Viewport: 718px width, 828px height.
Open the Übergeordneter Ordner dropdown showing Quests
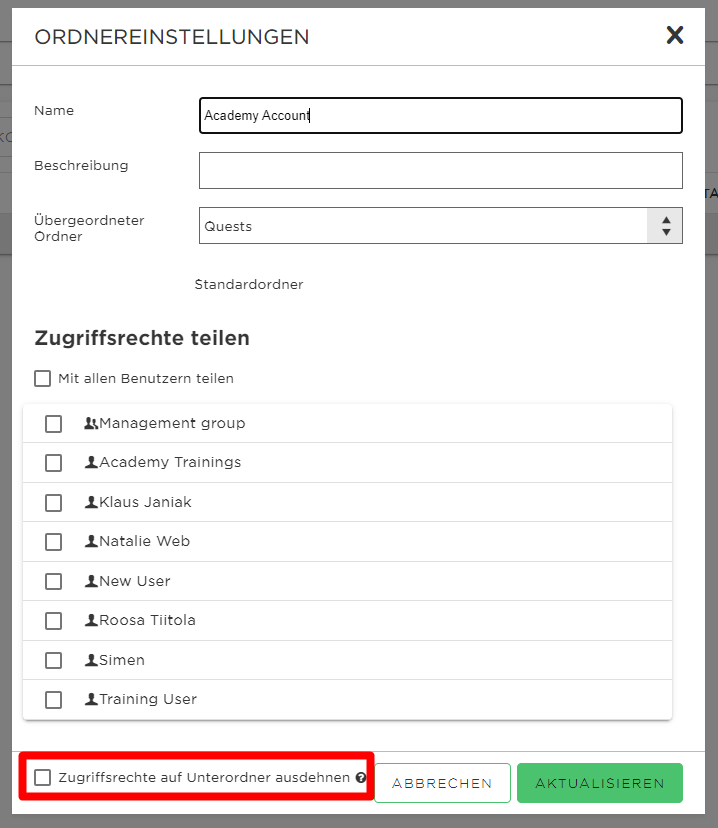(440, 225)
